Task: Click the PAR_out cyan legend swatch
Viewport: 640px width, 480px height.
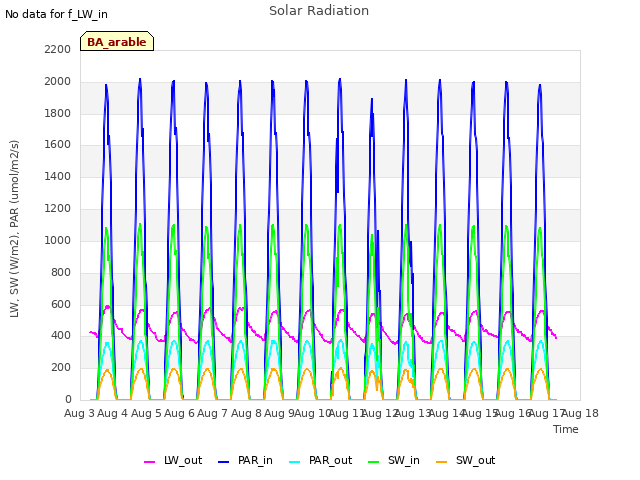Action: click(x=295, y=462)
